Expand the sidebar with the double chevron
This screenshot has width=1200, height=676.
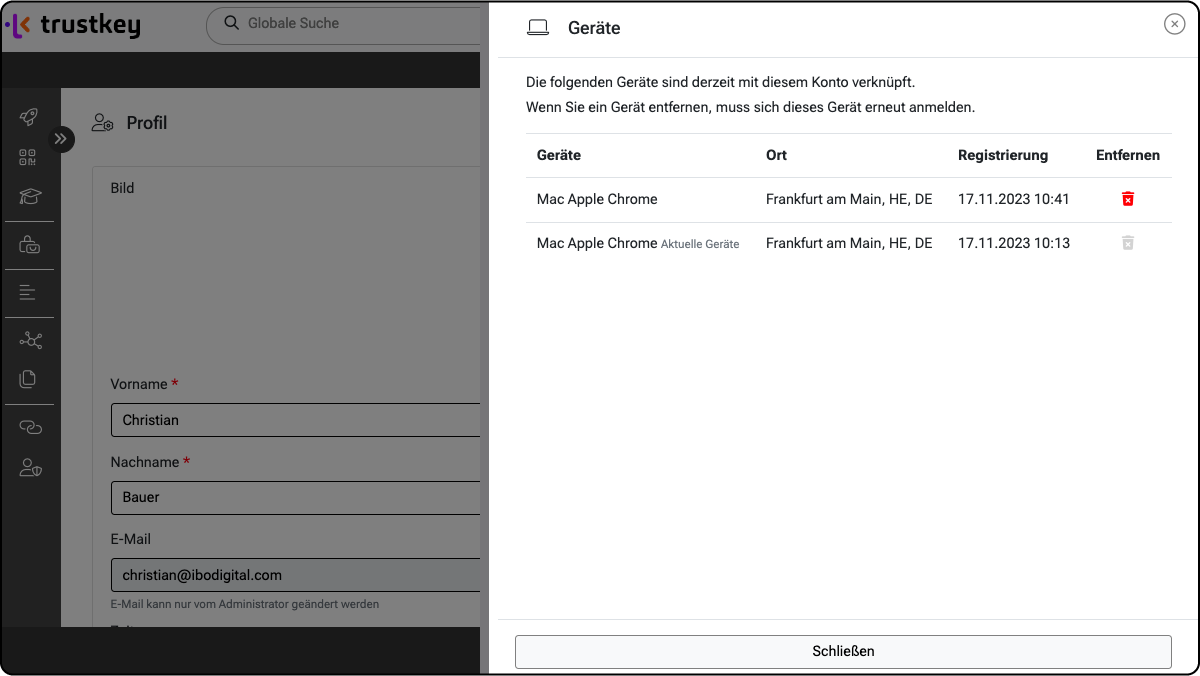click(61, 139)
